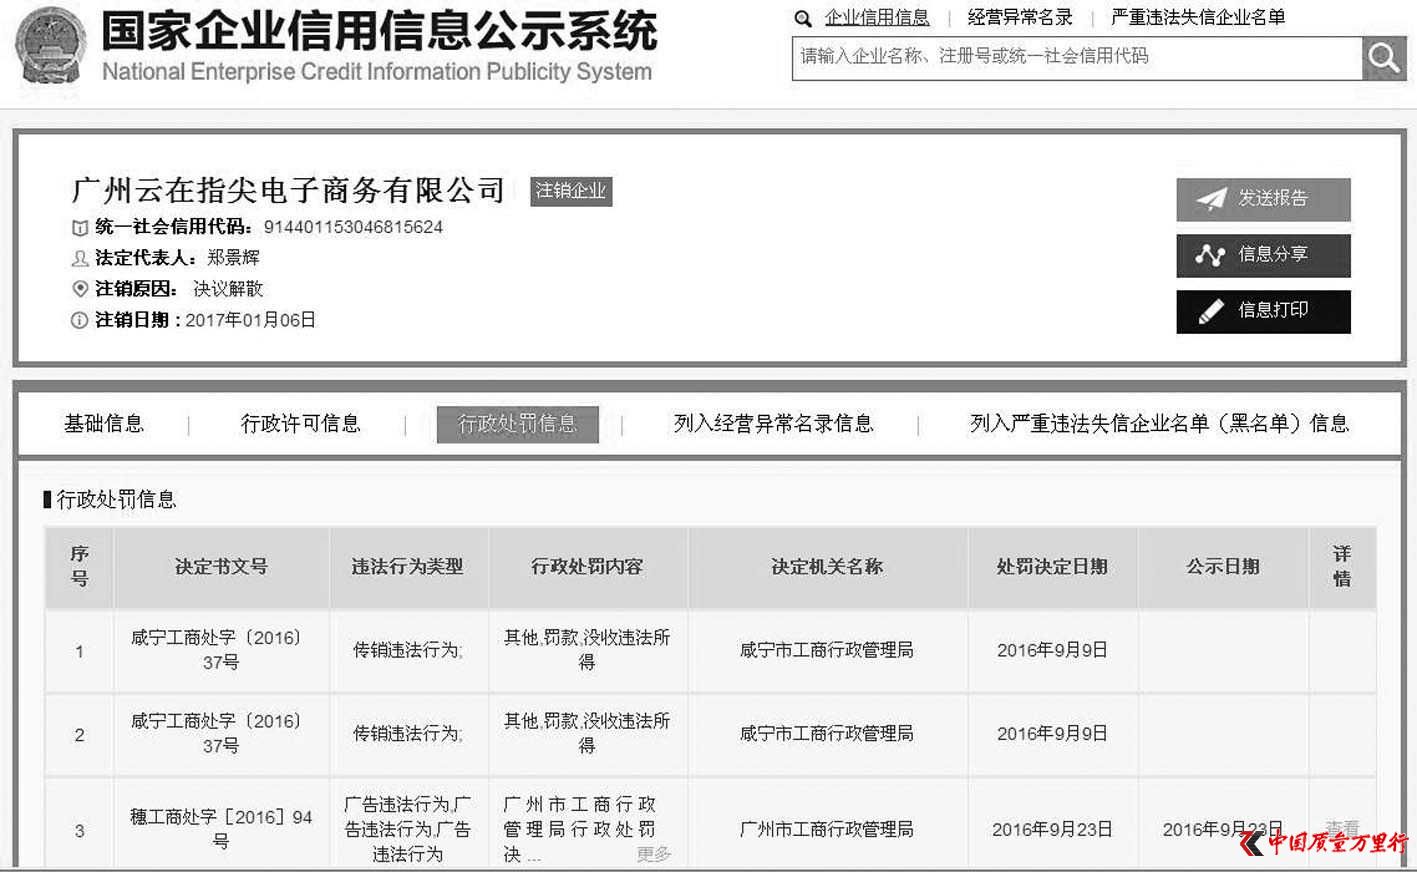This screenshot has width=1417, height=872.
Task: Click the person icon beside 法定代表人
Action: click(80, 259)
